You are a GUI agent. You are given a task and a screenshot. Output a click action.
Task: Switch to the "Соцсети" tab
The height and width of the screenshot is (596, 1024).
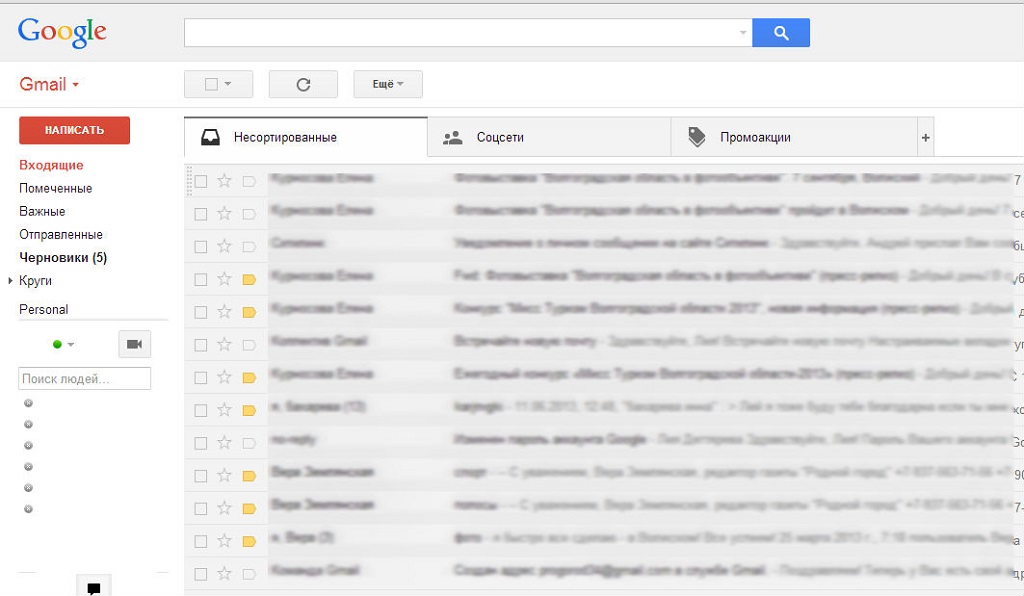pyautogui.click(x=549, y=137)
